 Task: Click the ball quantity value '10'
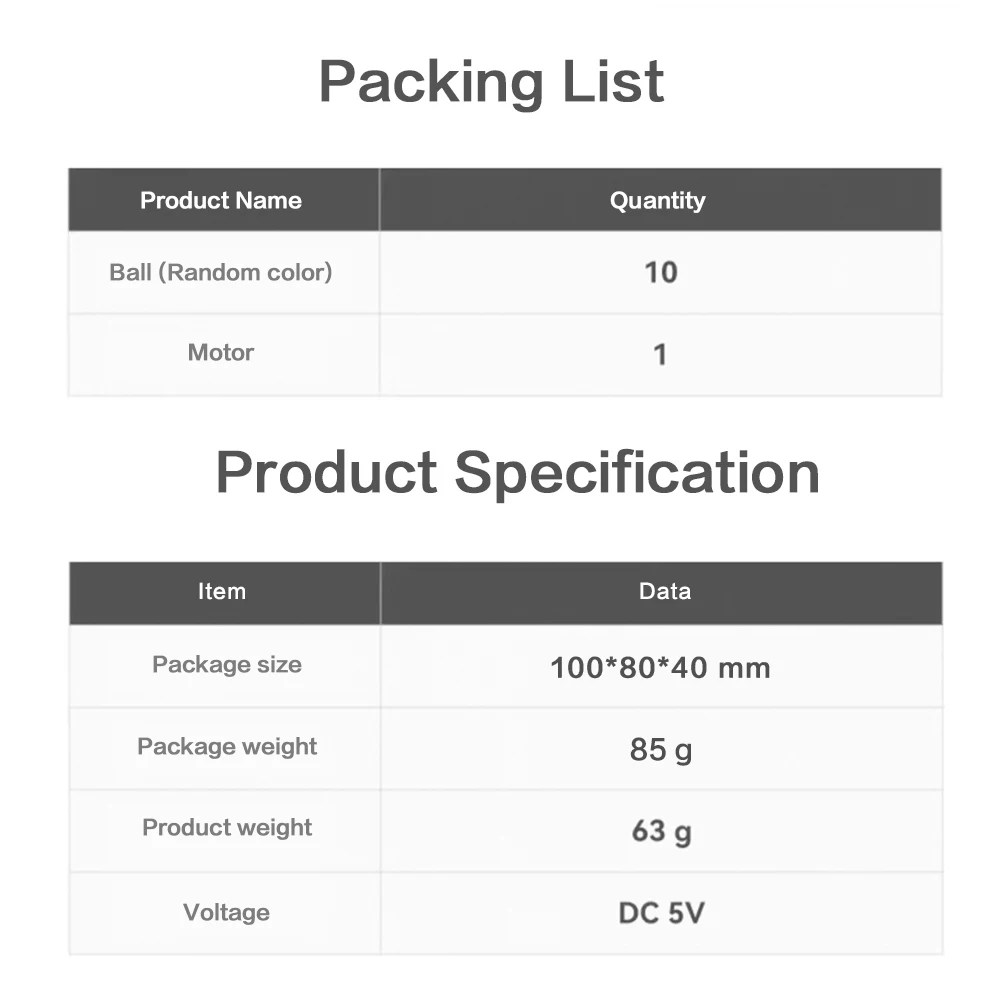pos(660,273)
